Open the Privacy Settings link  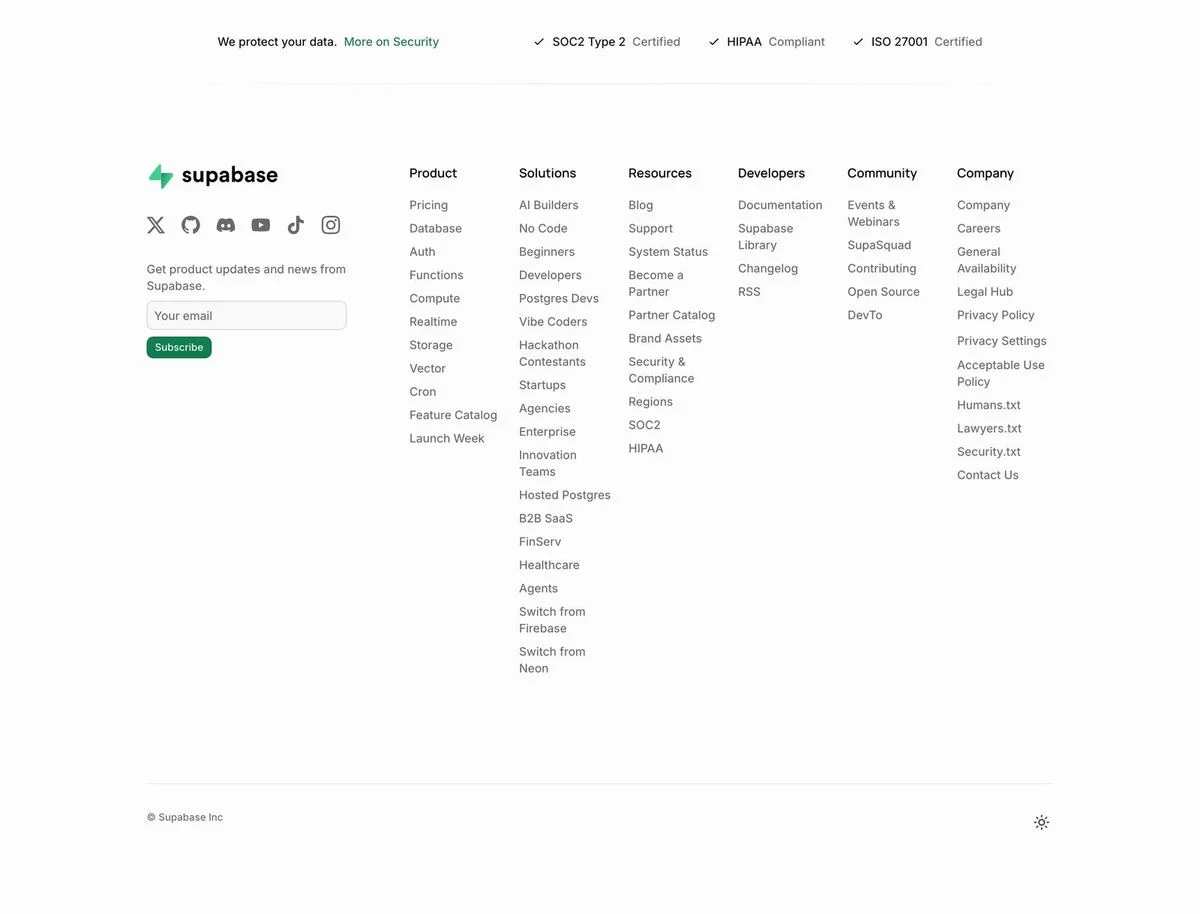click(1001, 341)
